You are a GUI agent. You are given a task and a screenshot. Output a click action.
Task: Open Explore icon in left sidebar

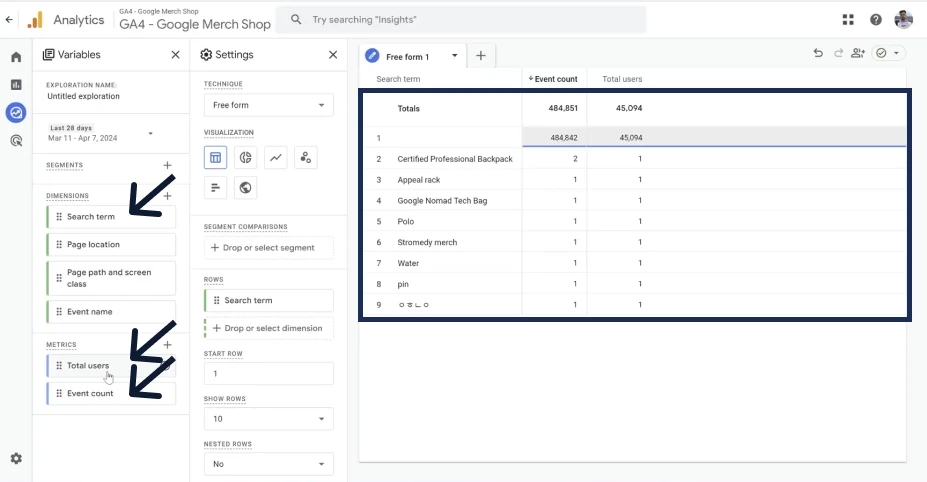click(16, 112)
